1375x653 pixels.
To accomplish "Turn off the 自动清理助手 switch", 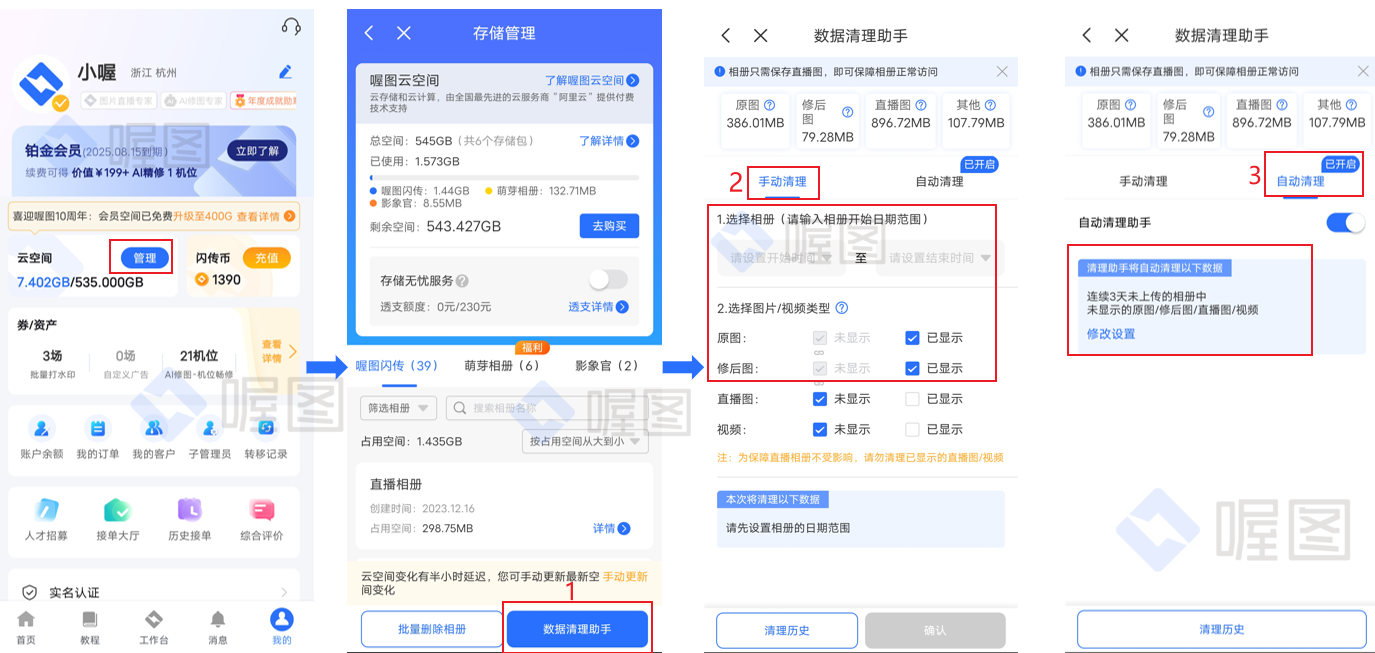I will click(x=1346, y=222).
